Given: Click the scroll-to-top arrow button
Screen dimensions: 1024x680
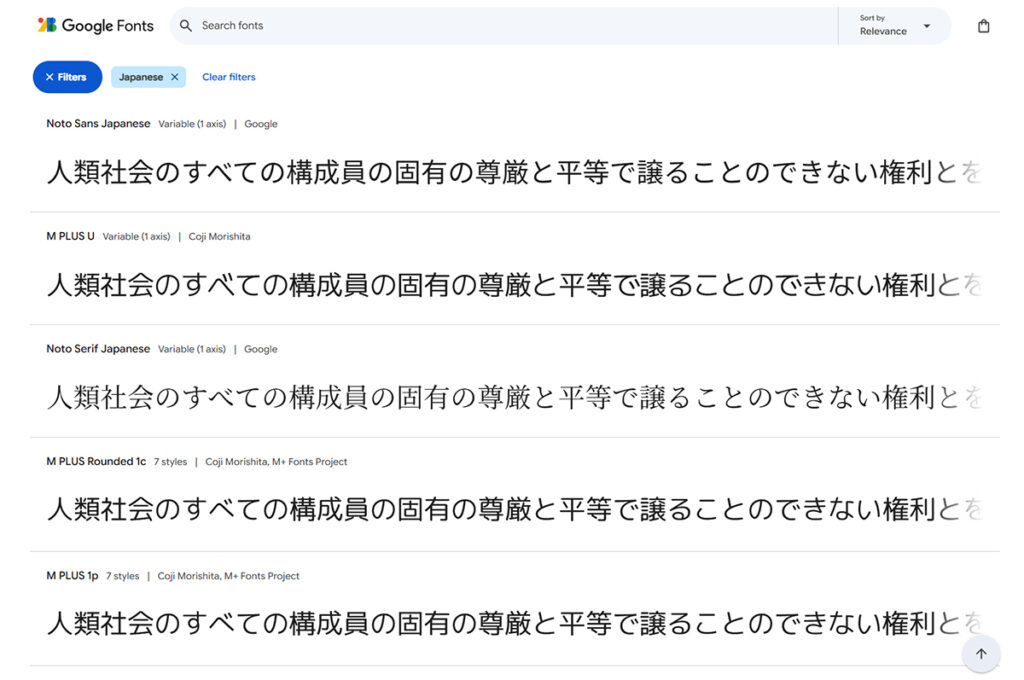Looking at the screenshot, I should [981, 653].
